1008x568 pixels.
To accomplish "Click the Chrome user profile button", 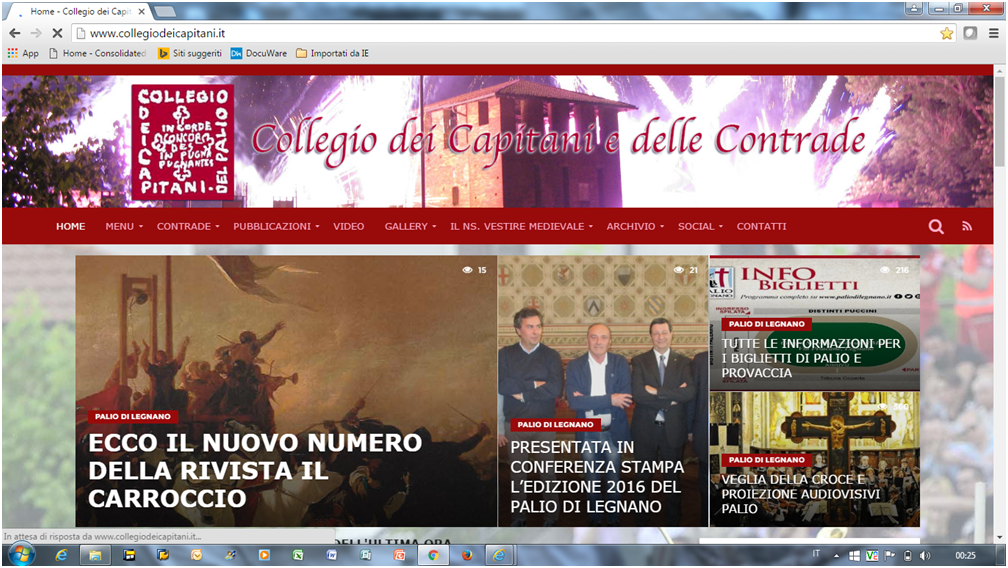I will click(914, 8).
